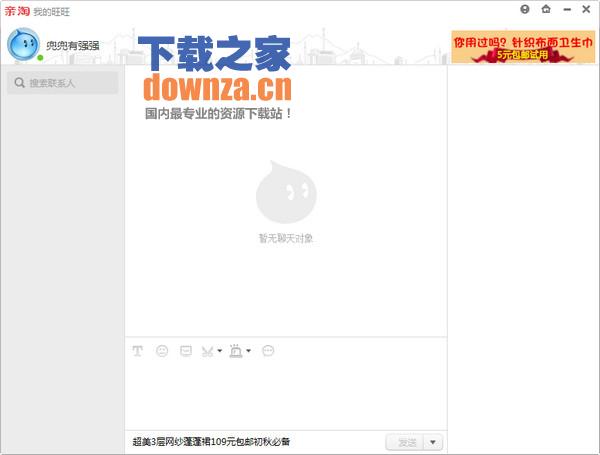Open the emoticon picker
Screen dimensions: 600x455
[162, 351]
